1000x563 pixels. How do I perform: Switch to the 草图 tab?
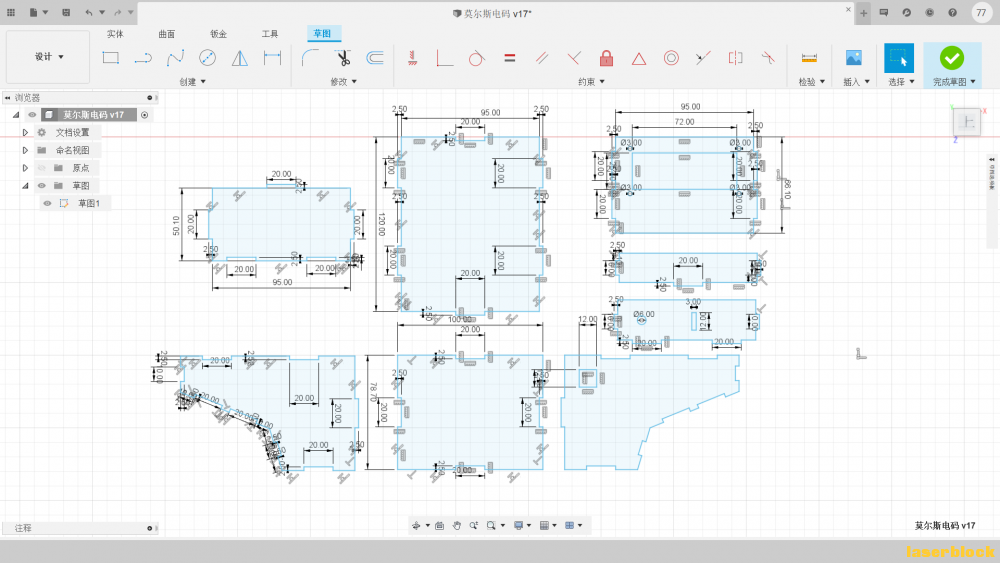click(322, 34)
